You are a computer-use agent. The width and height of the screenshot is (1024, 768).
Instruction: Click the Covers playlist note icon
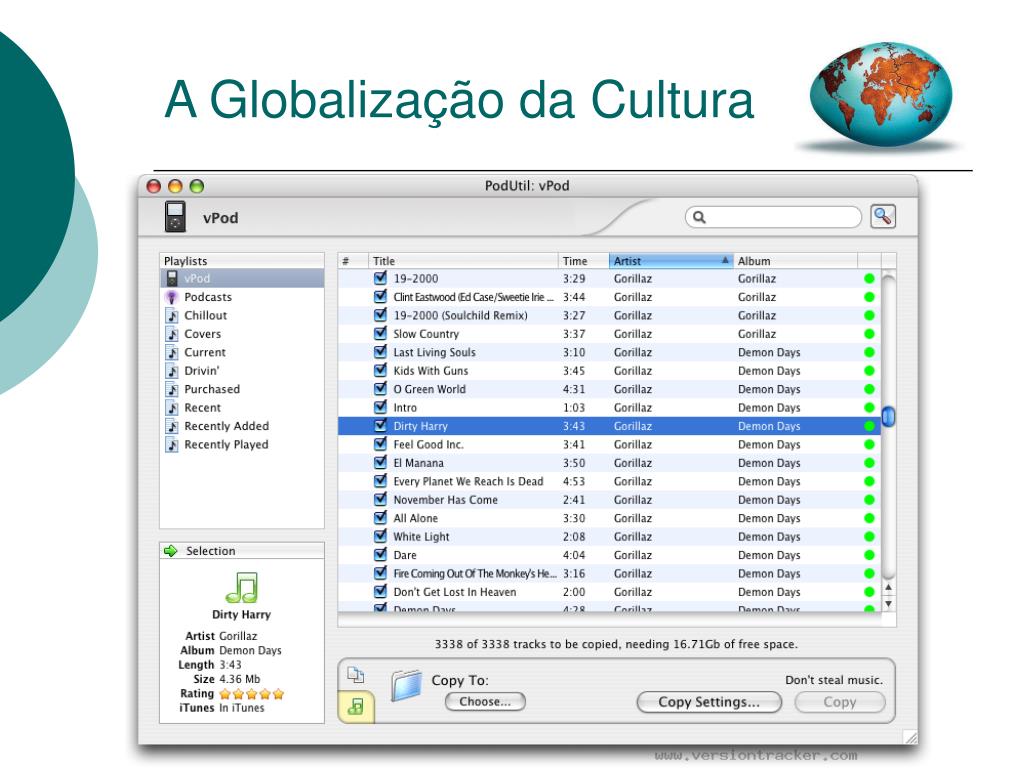[x=172, y=334]
